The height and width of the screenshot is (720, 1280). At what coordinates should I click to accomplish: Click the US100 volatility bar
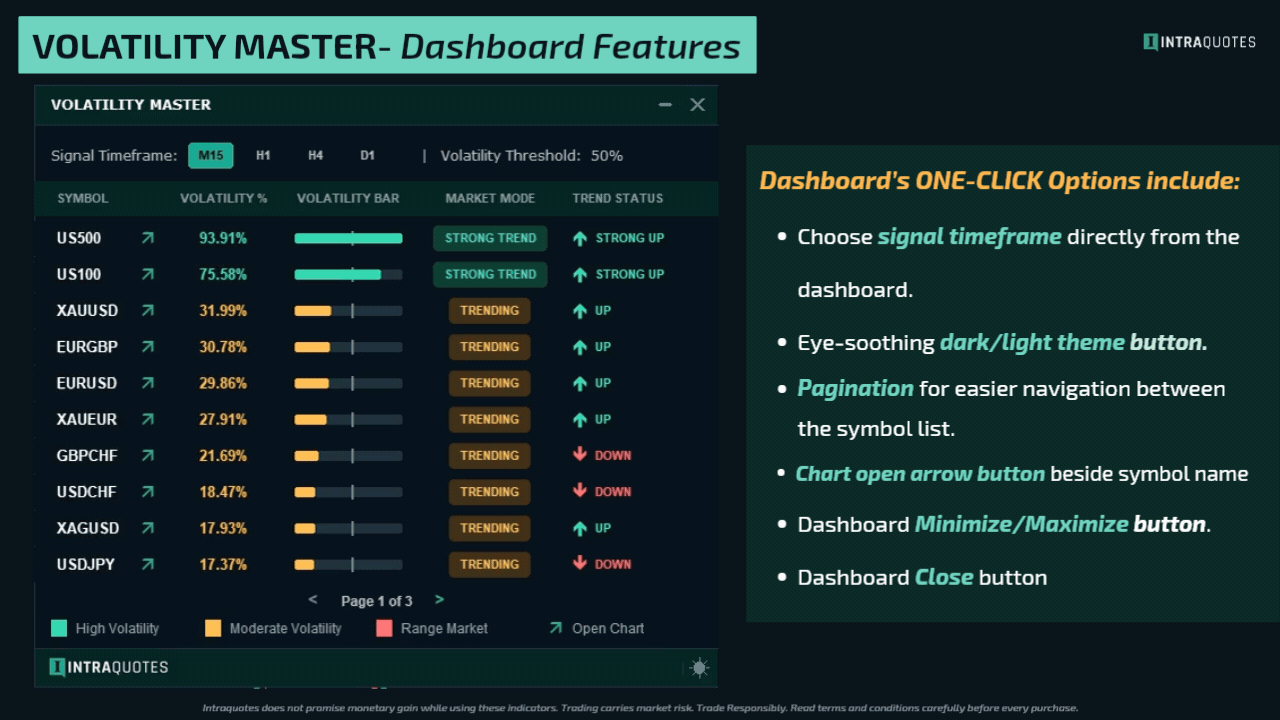pyautogui.click(x=348, y=274)
